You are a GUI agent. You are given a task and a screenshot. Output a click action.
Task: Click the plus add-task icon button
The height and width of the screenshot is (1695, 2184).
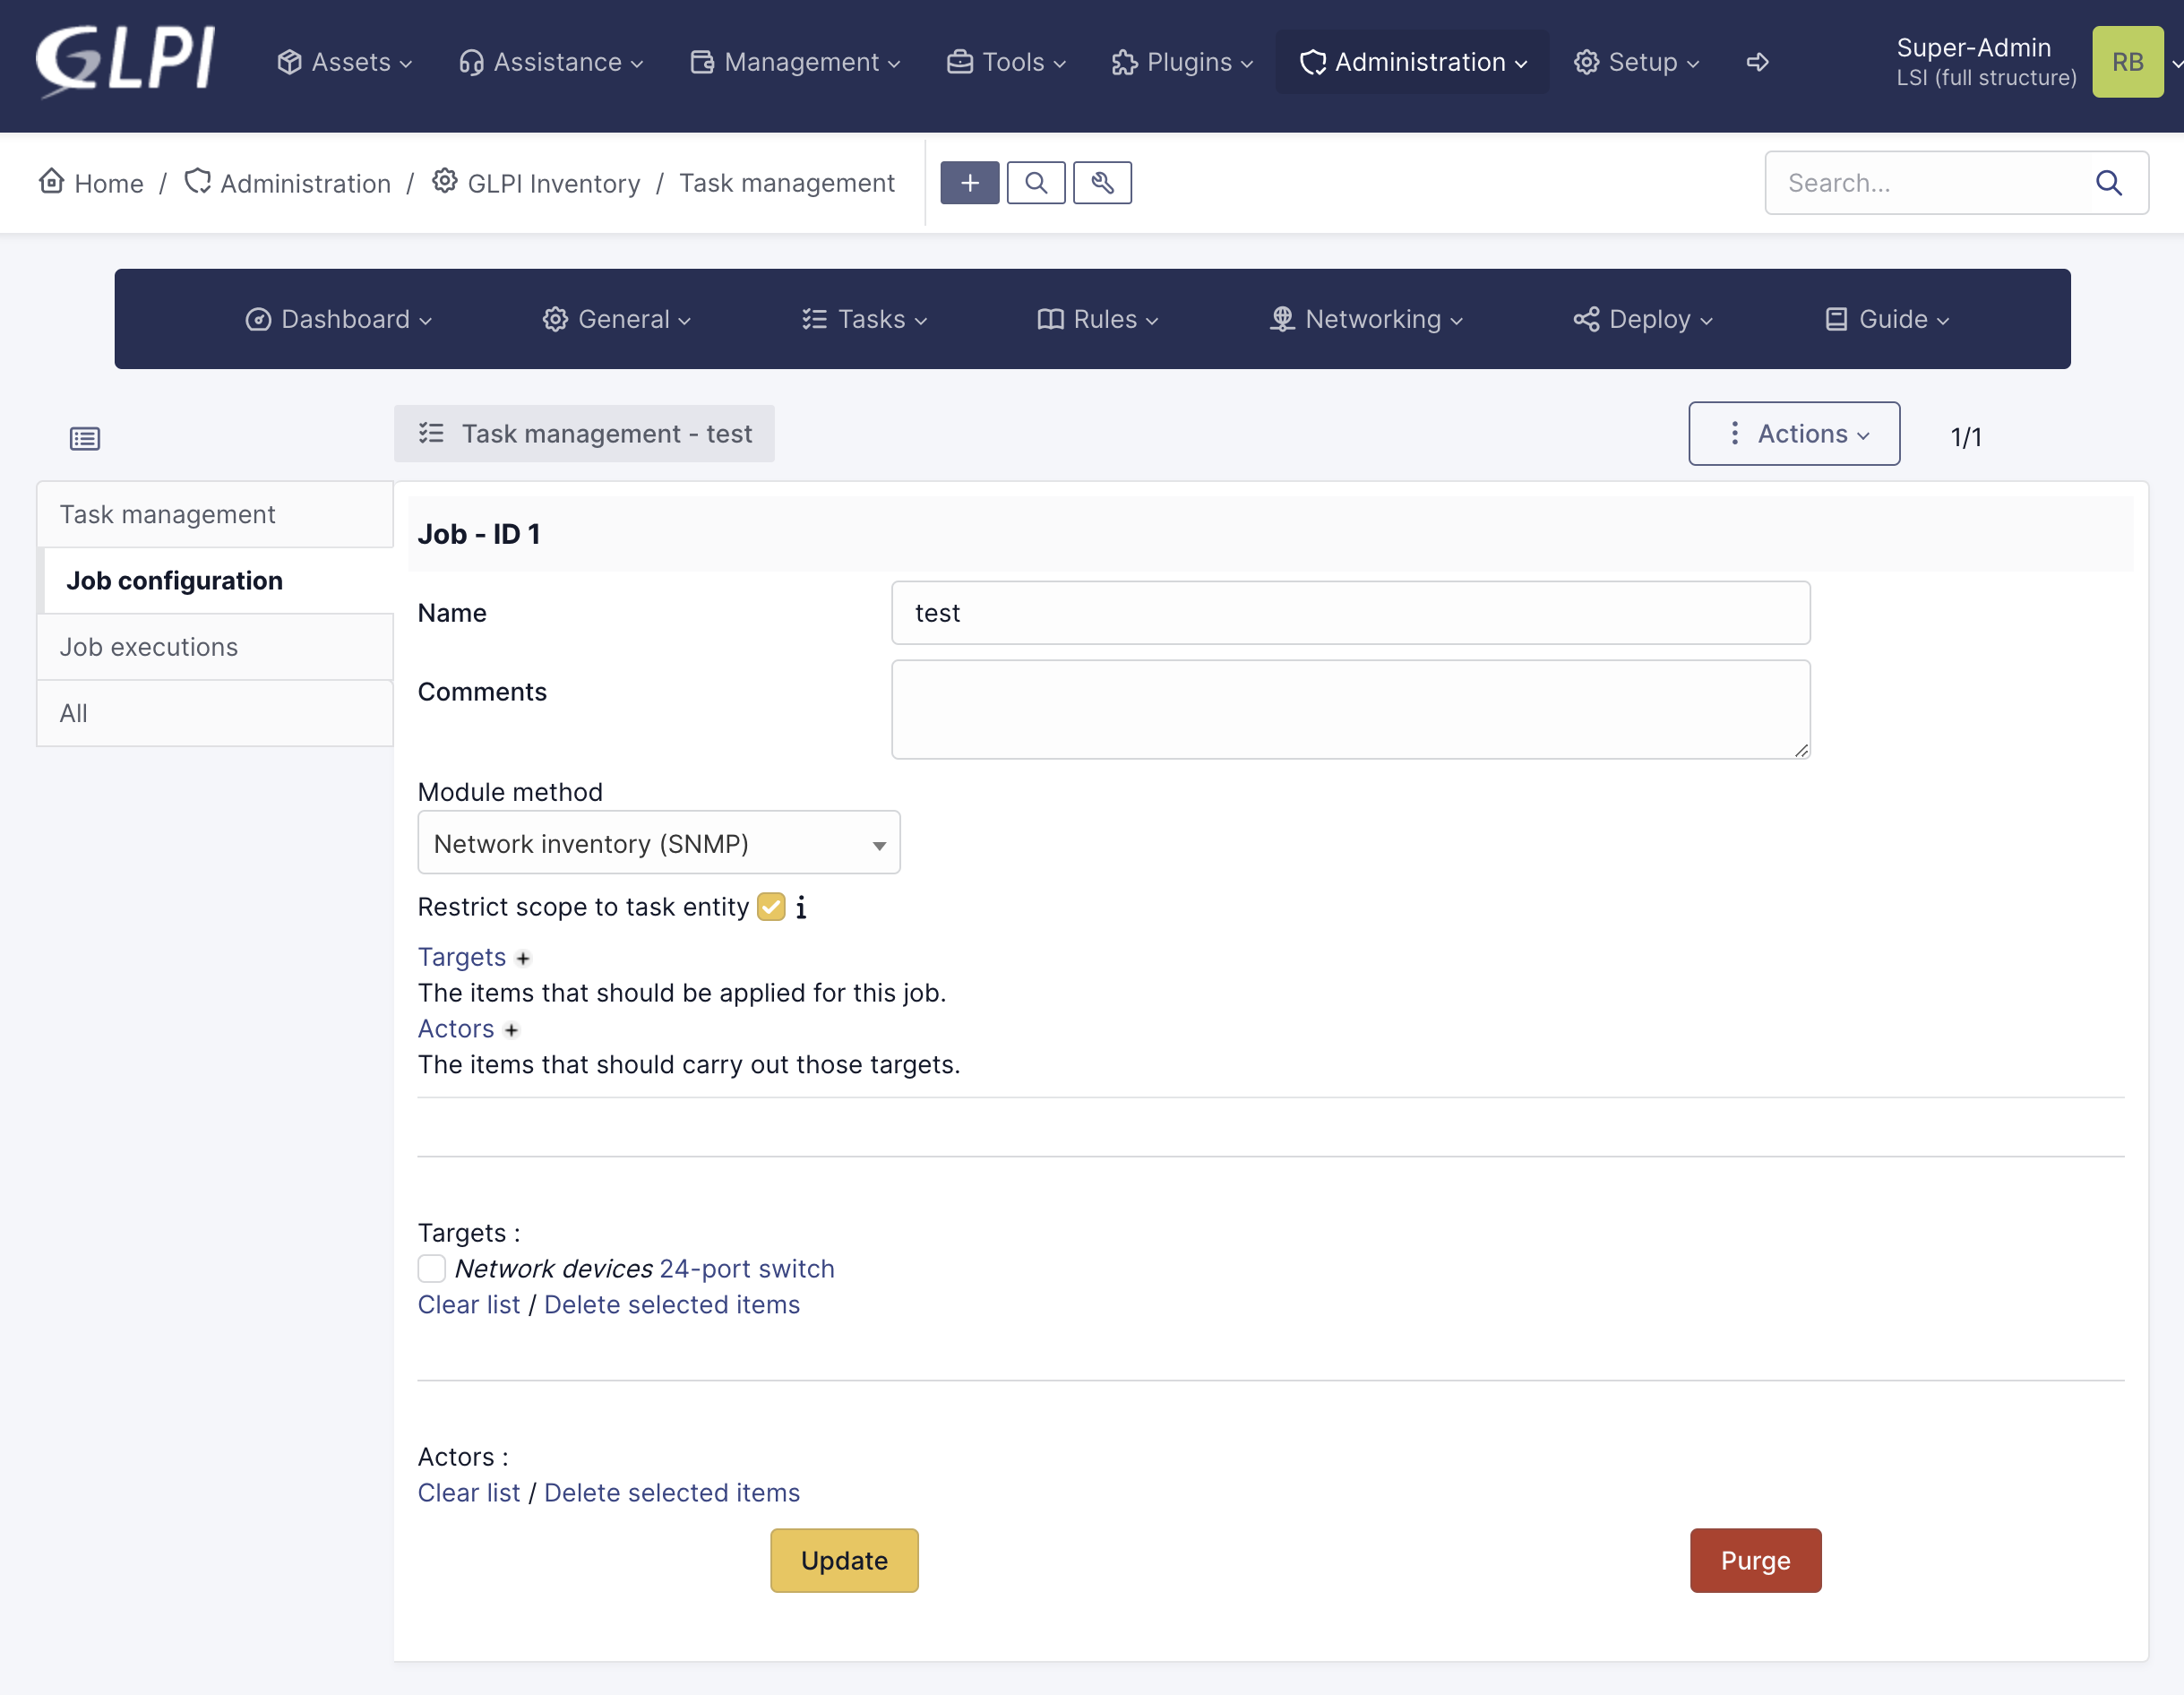point(969,183)
